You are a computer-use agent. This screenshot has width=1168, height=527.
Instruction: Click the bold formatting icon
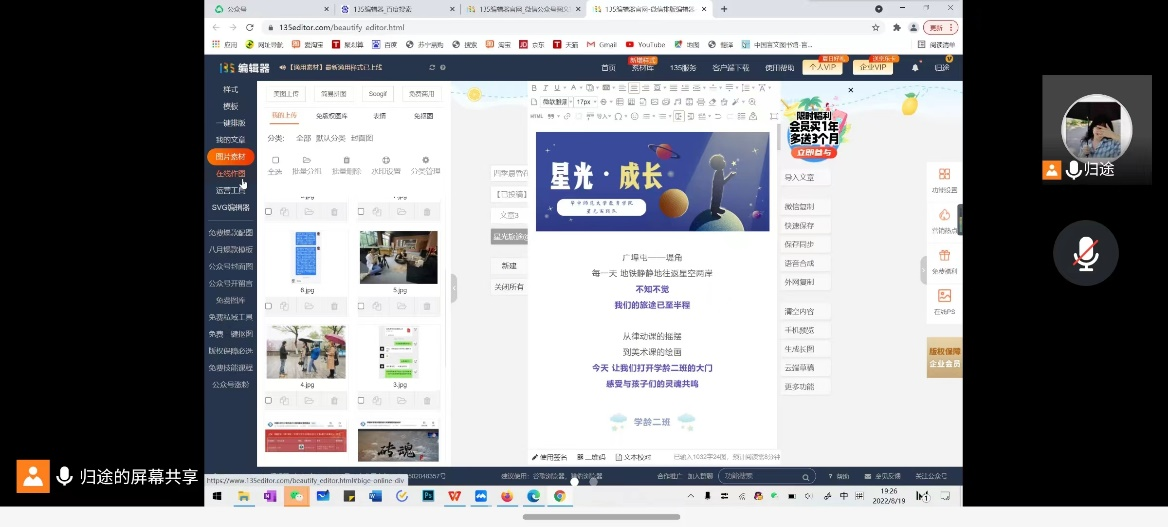point(534,88)
